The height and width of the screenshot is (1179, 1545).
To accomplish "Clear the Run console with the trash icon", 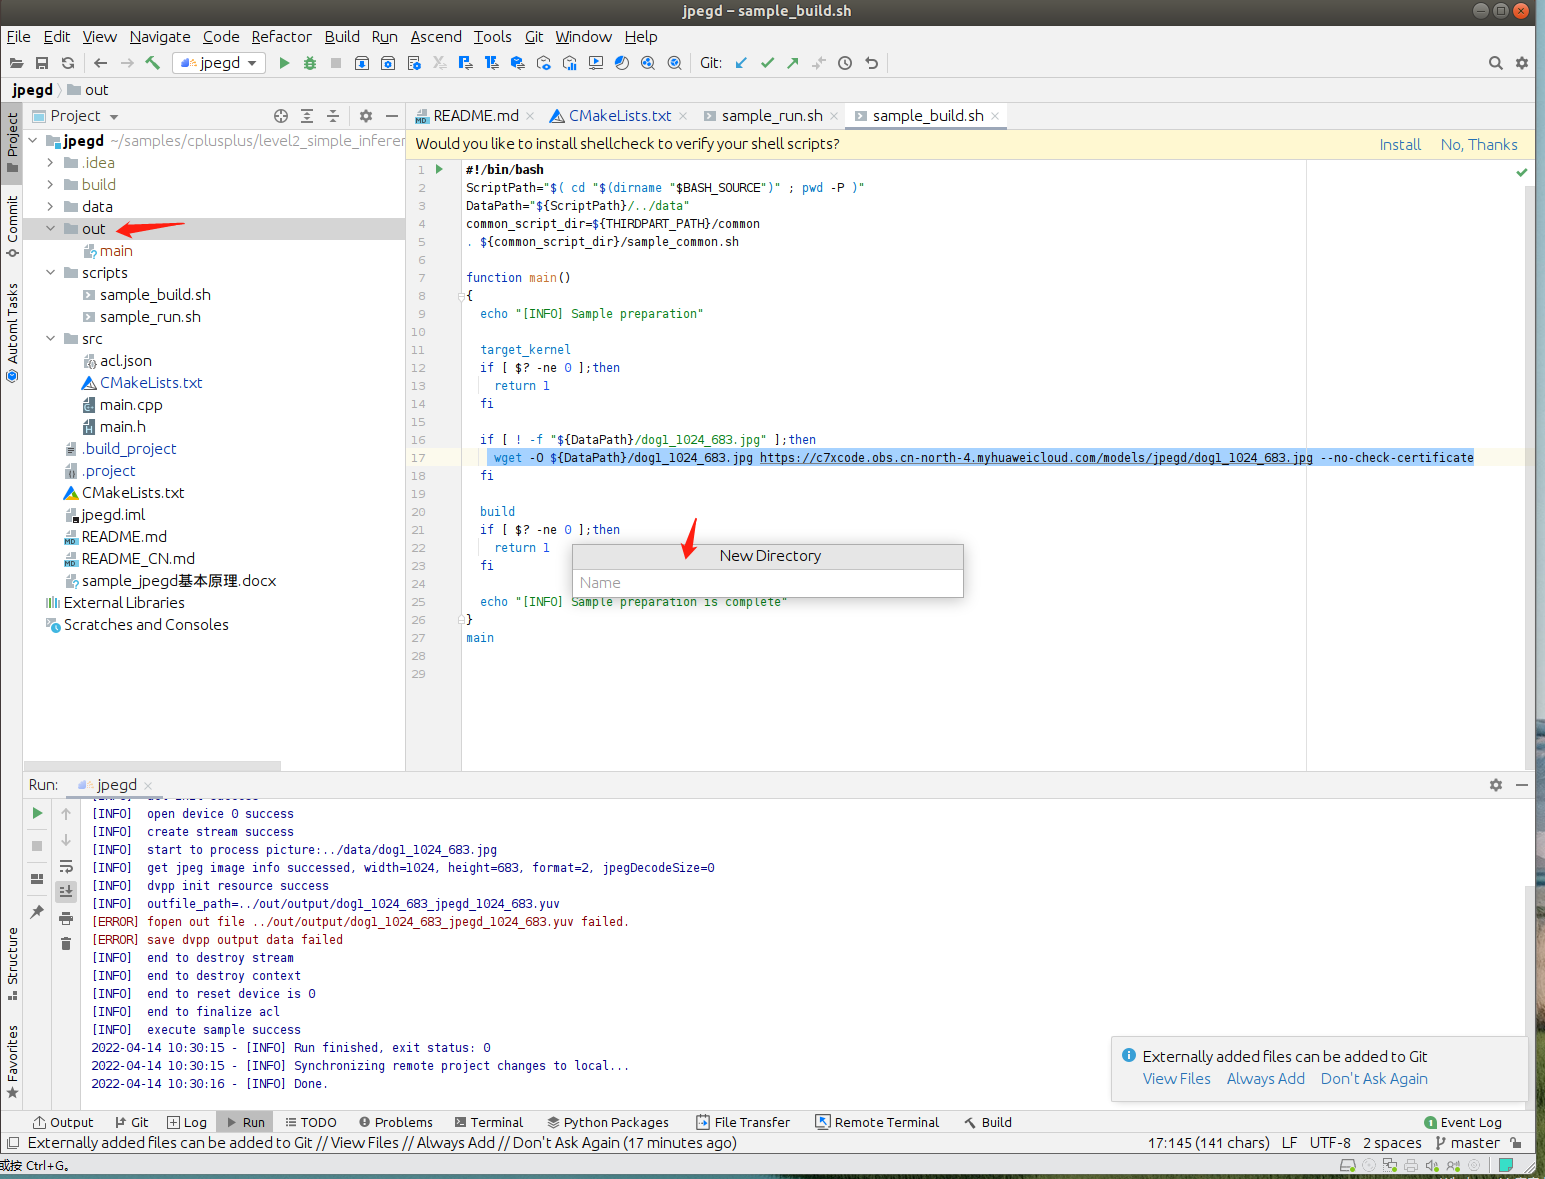I will tap(66, 944).
